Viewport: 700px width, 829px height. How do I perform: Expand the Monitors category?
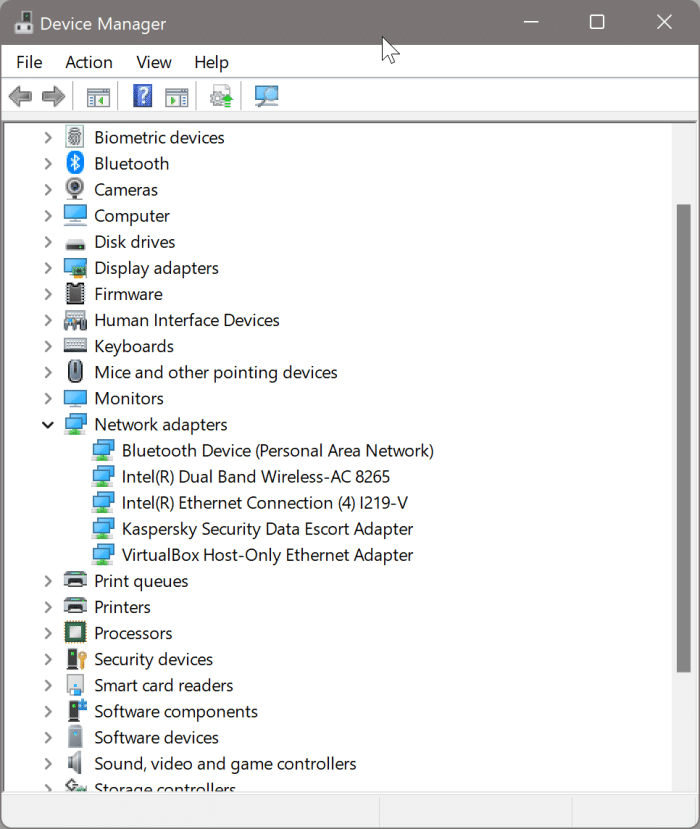(x=48, y=398)
